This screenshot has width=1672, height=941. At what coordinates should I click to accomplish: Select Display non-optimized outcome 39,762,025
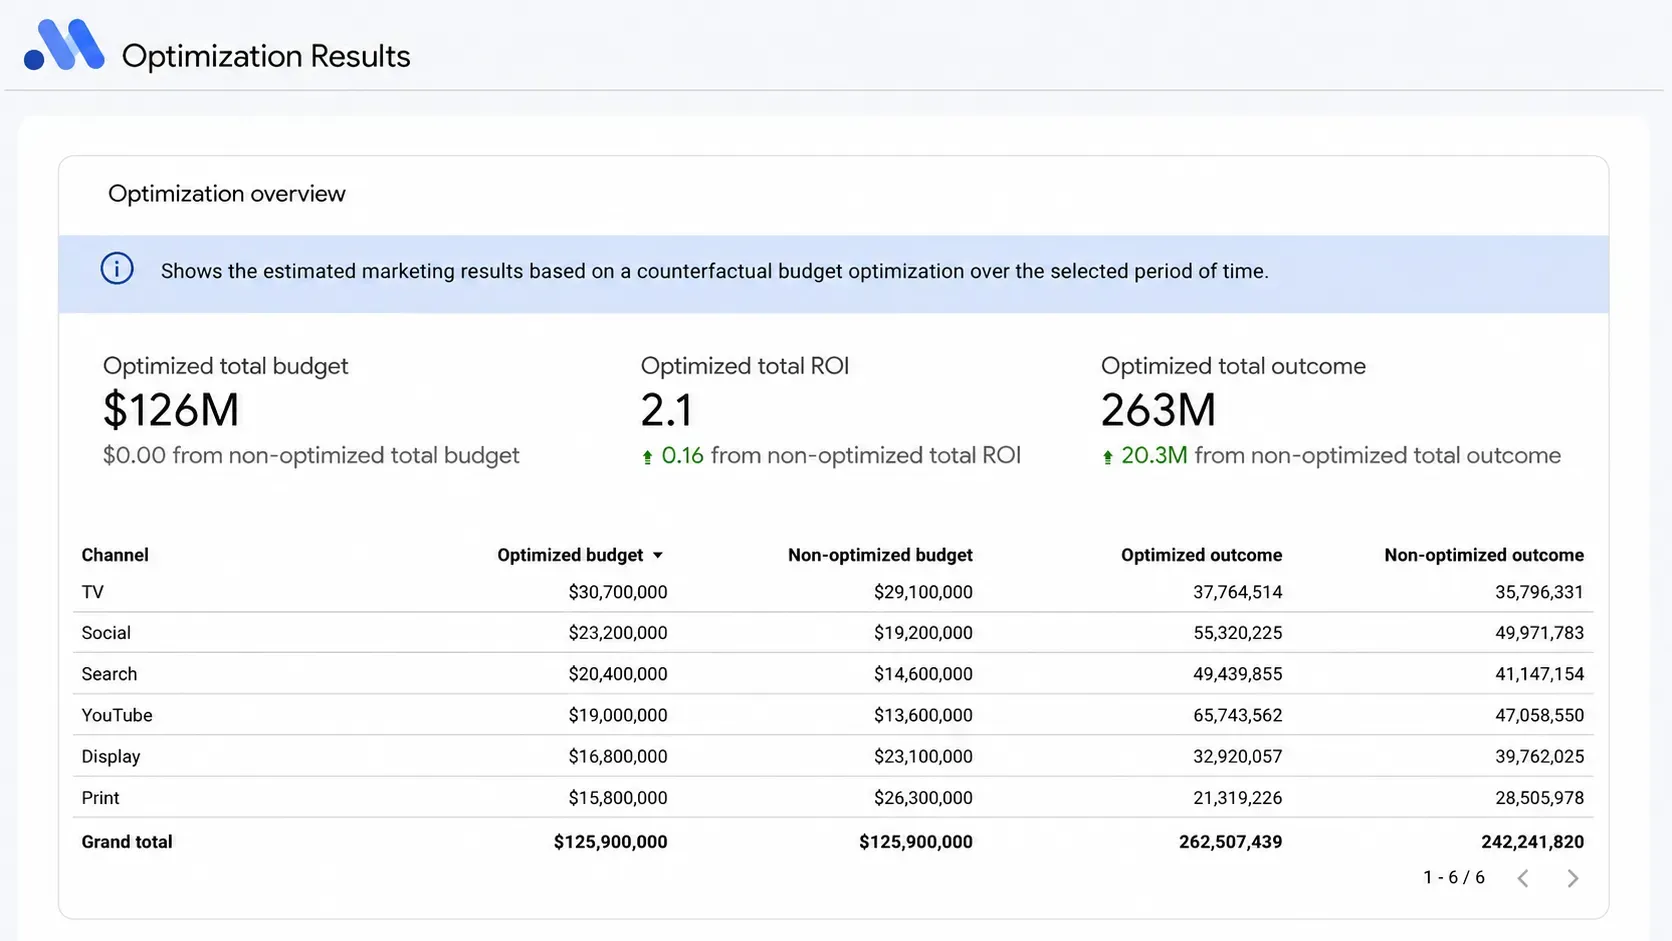pyautogui.click(x=1540, y=757)
